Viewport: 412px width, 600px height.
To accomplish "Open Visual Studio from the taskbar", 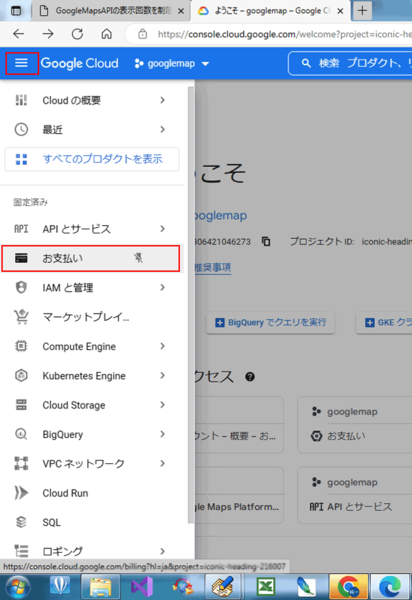I will click(142, 586).
